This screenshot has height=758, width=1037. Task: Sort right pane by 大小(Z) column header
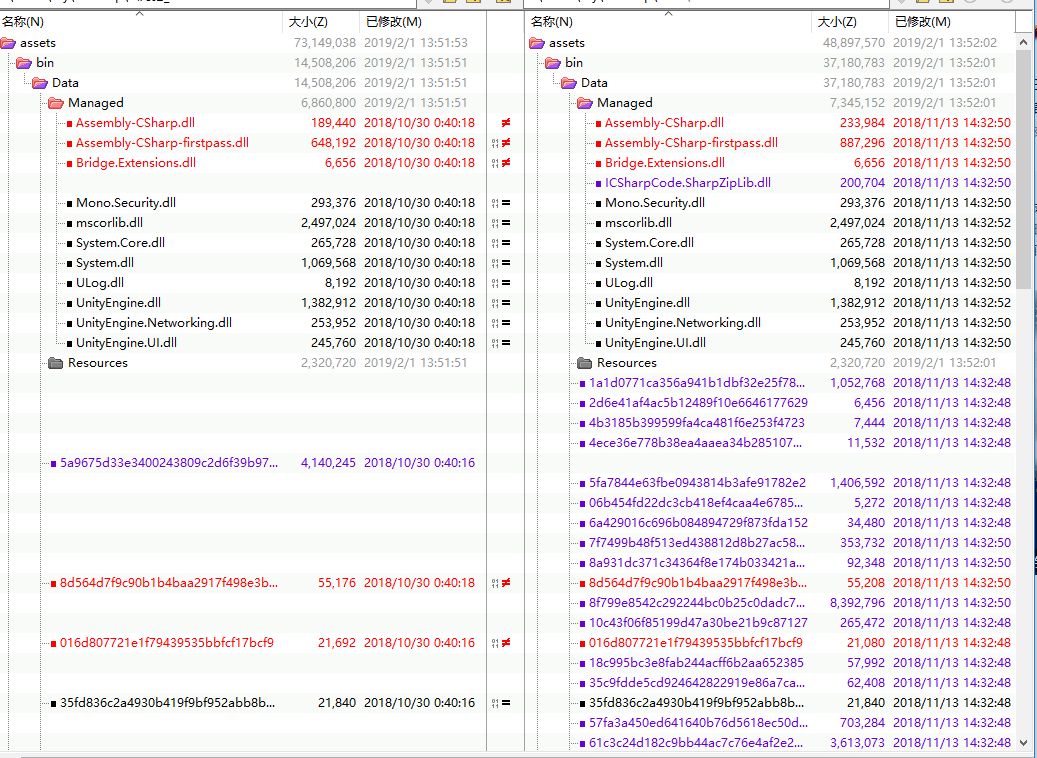(x=835, y=21)
